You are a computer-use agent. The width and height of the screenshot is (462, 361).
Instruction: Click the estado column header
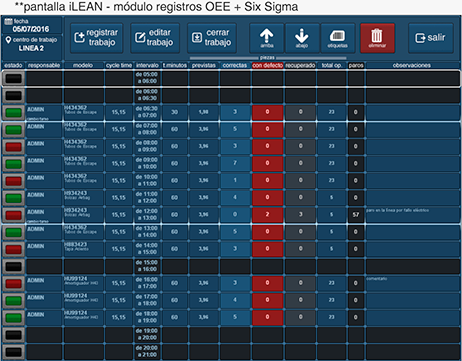[13, 65]
